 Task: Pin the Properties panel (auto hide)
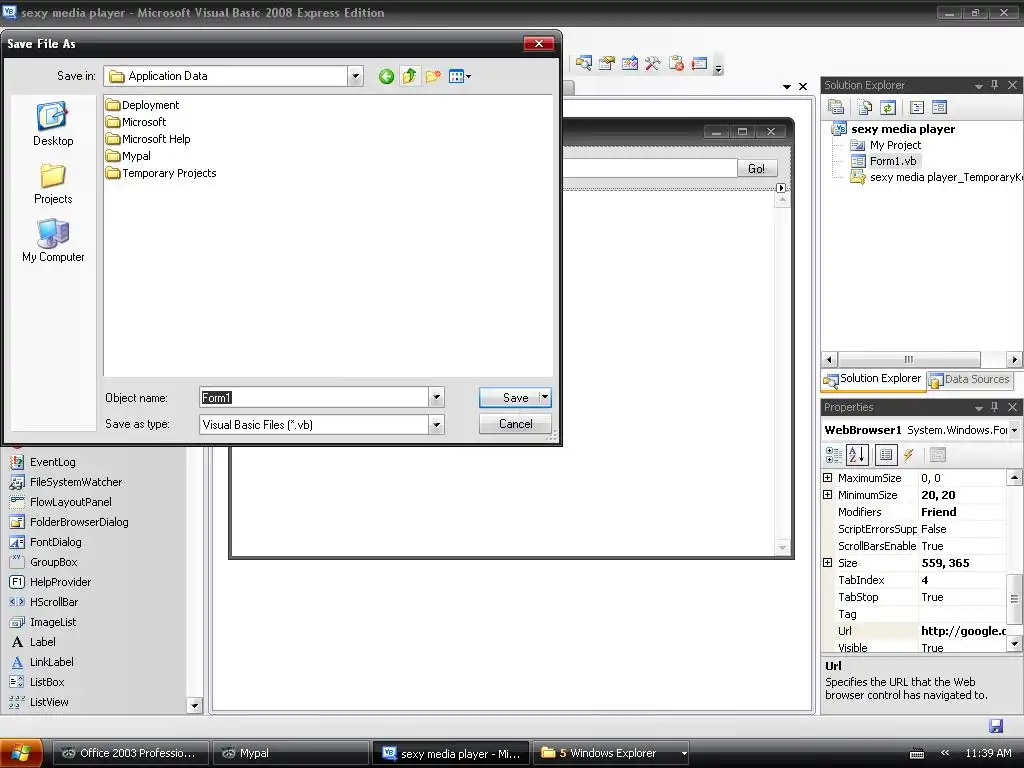click(x=995, y=407)
